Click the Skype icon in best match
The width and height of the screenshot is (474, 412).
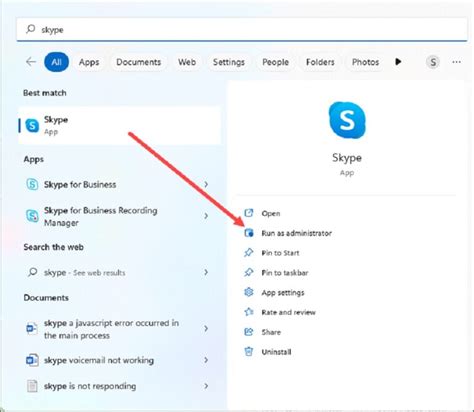click(32, 126)
